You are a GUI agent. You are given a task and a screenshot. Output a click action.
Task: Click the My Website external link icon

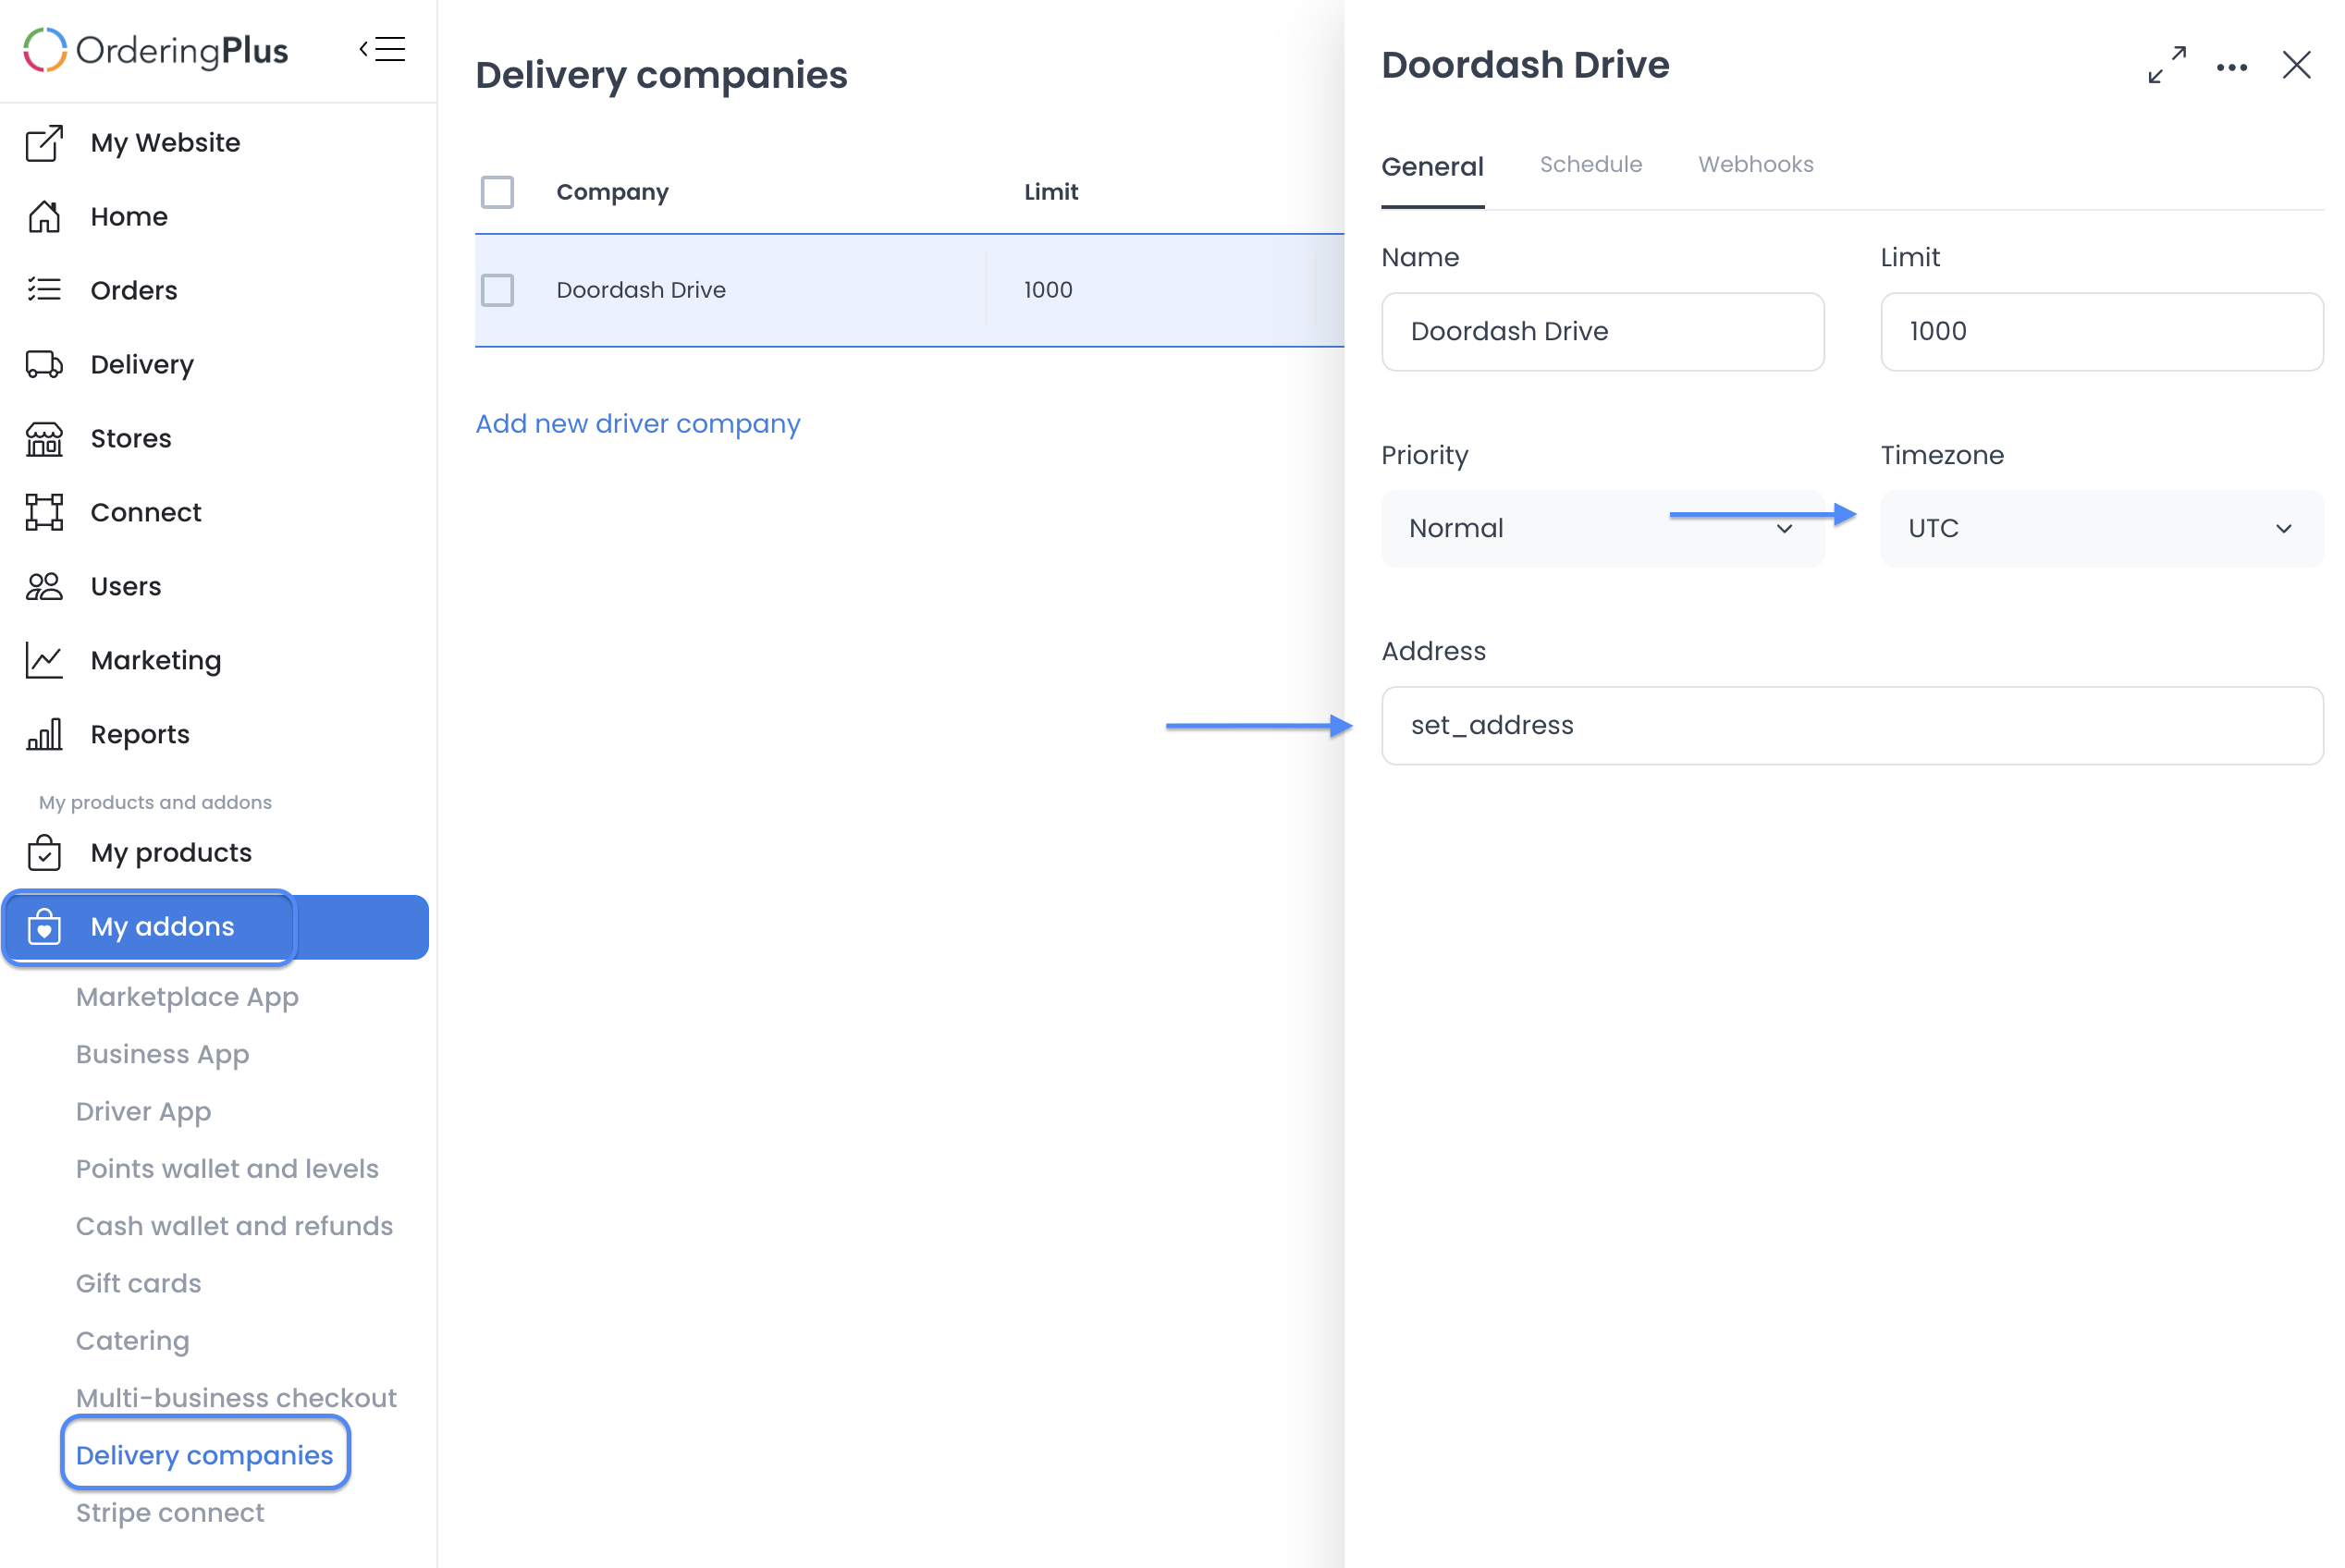[44, 143]
